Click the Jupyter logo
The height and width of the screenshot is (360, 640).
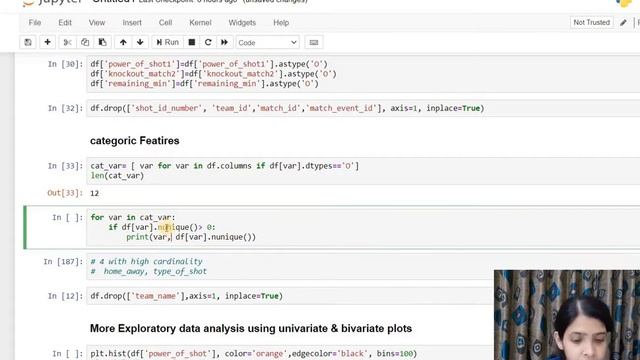point(53,2)
